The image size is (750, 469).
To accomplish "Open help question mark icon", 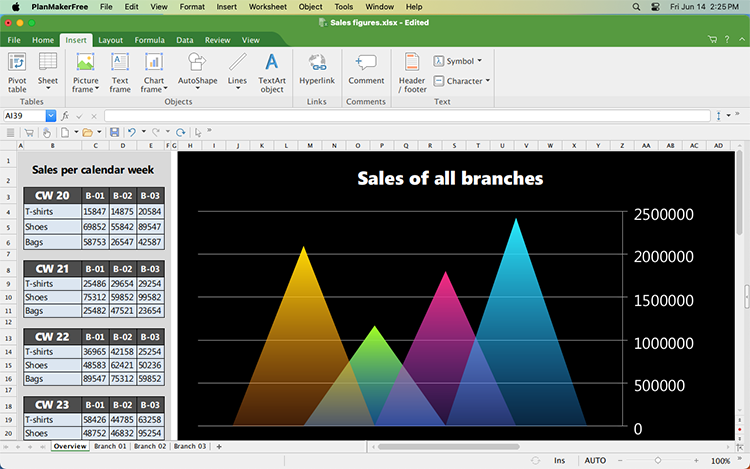I will [727, 40].
